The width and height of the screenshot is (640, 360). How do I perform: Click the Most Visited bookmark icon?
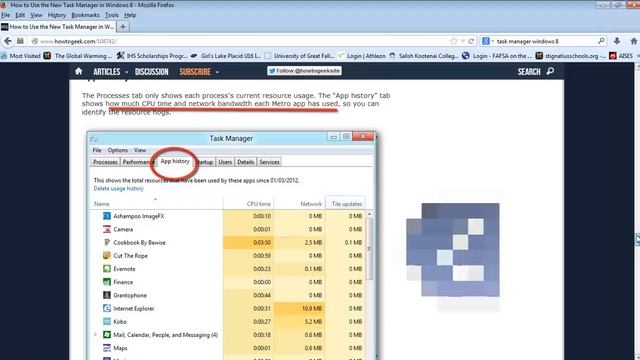tap(4, 56)
